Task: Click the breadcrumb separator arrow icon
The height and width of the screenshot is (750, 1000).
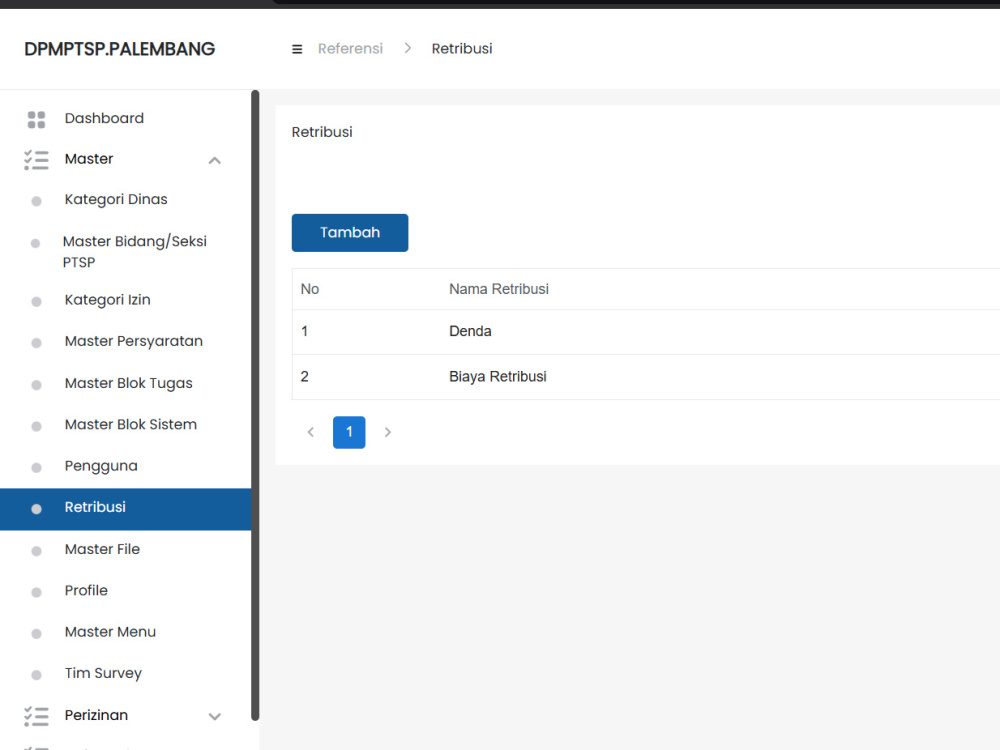Action: pyautogui.click(x=408, y=48)
